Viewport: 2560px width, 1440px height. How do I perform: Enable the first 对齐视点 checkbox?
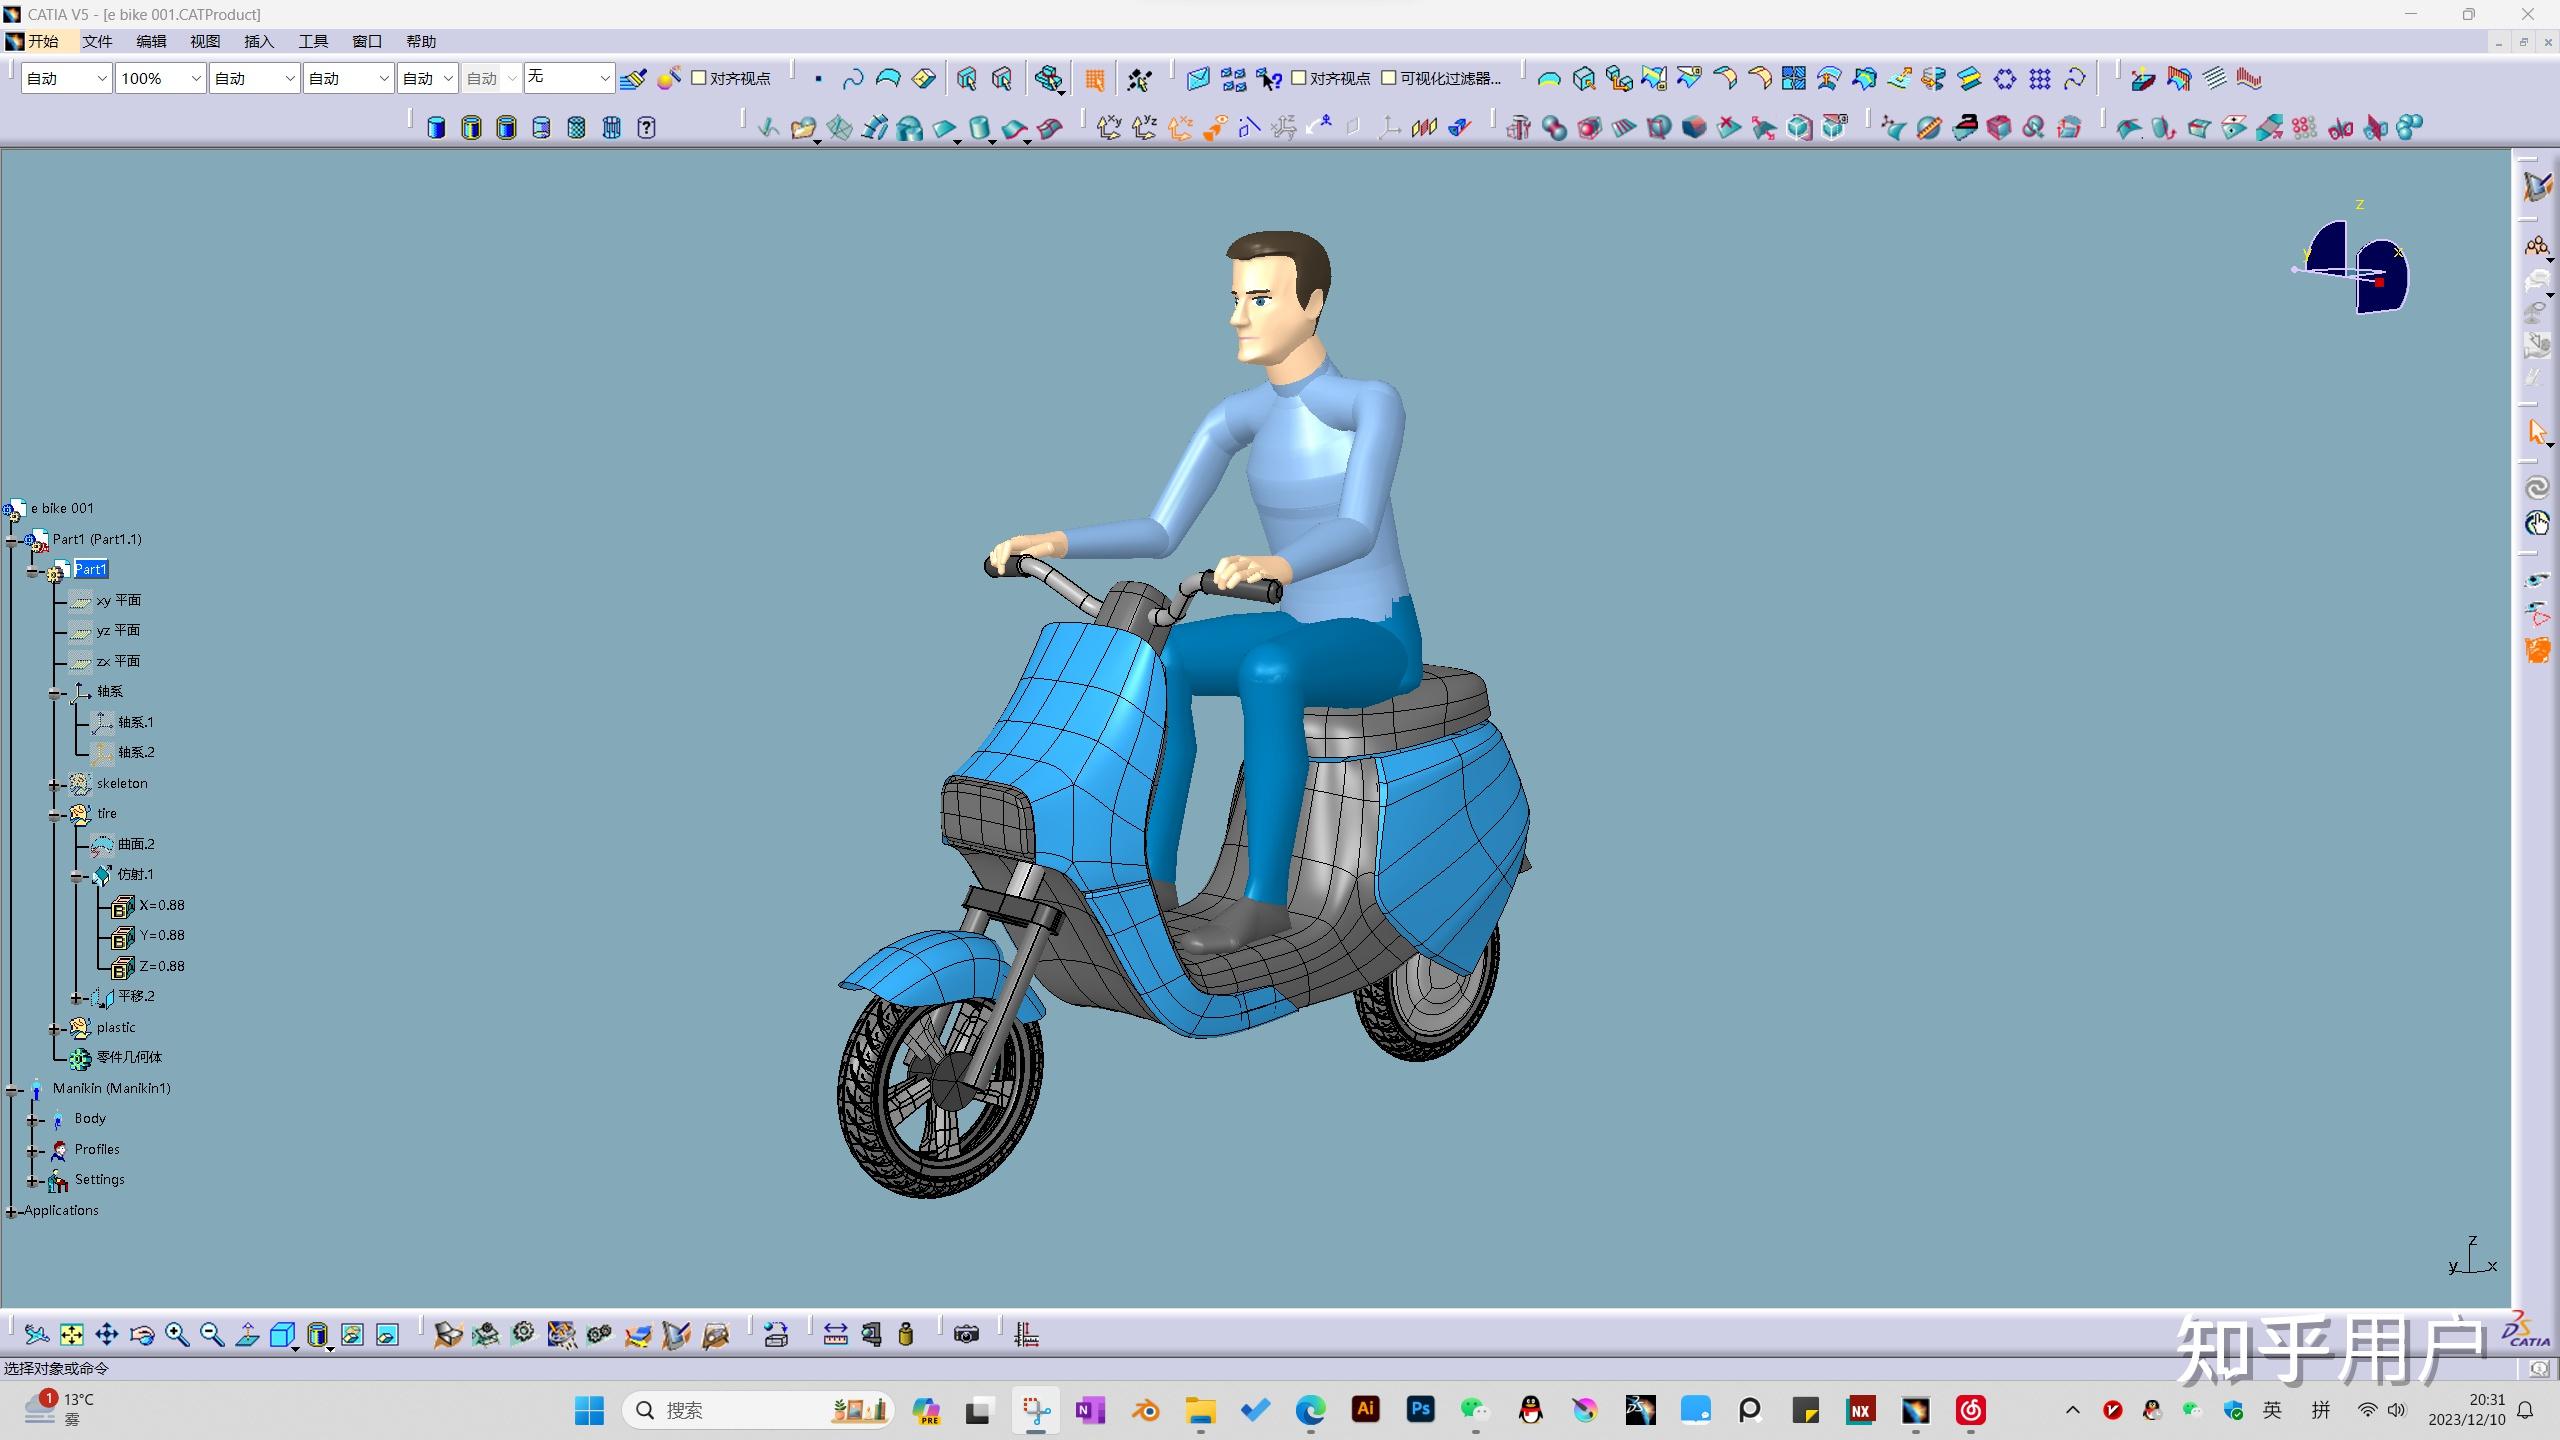pyautogui.click(x=699, y=78)
